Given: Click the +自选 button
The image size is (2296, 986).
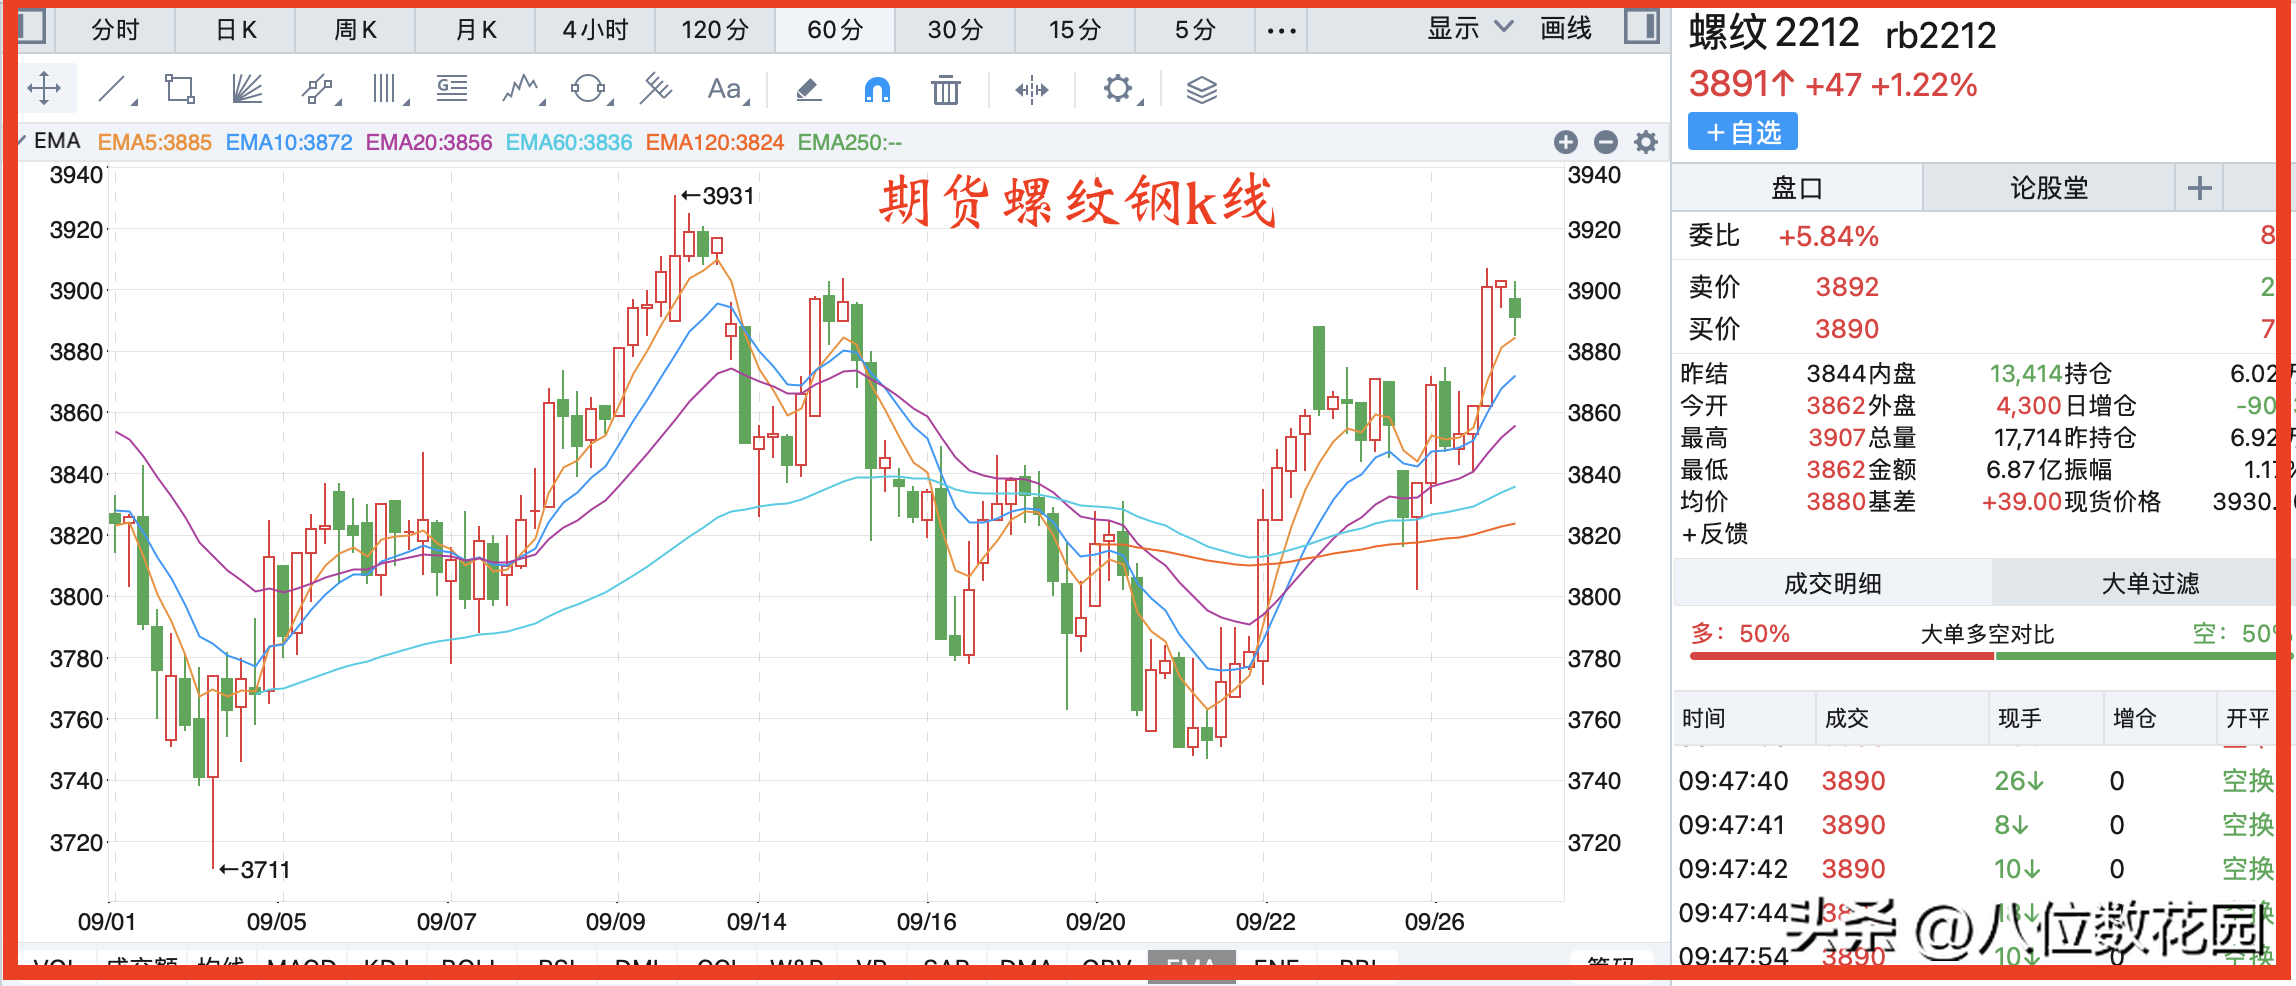Looking at the screenshot, I should point(1742,132).
